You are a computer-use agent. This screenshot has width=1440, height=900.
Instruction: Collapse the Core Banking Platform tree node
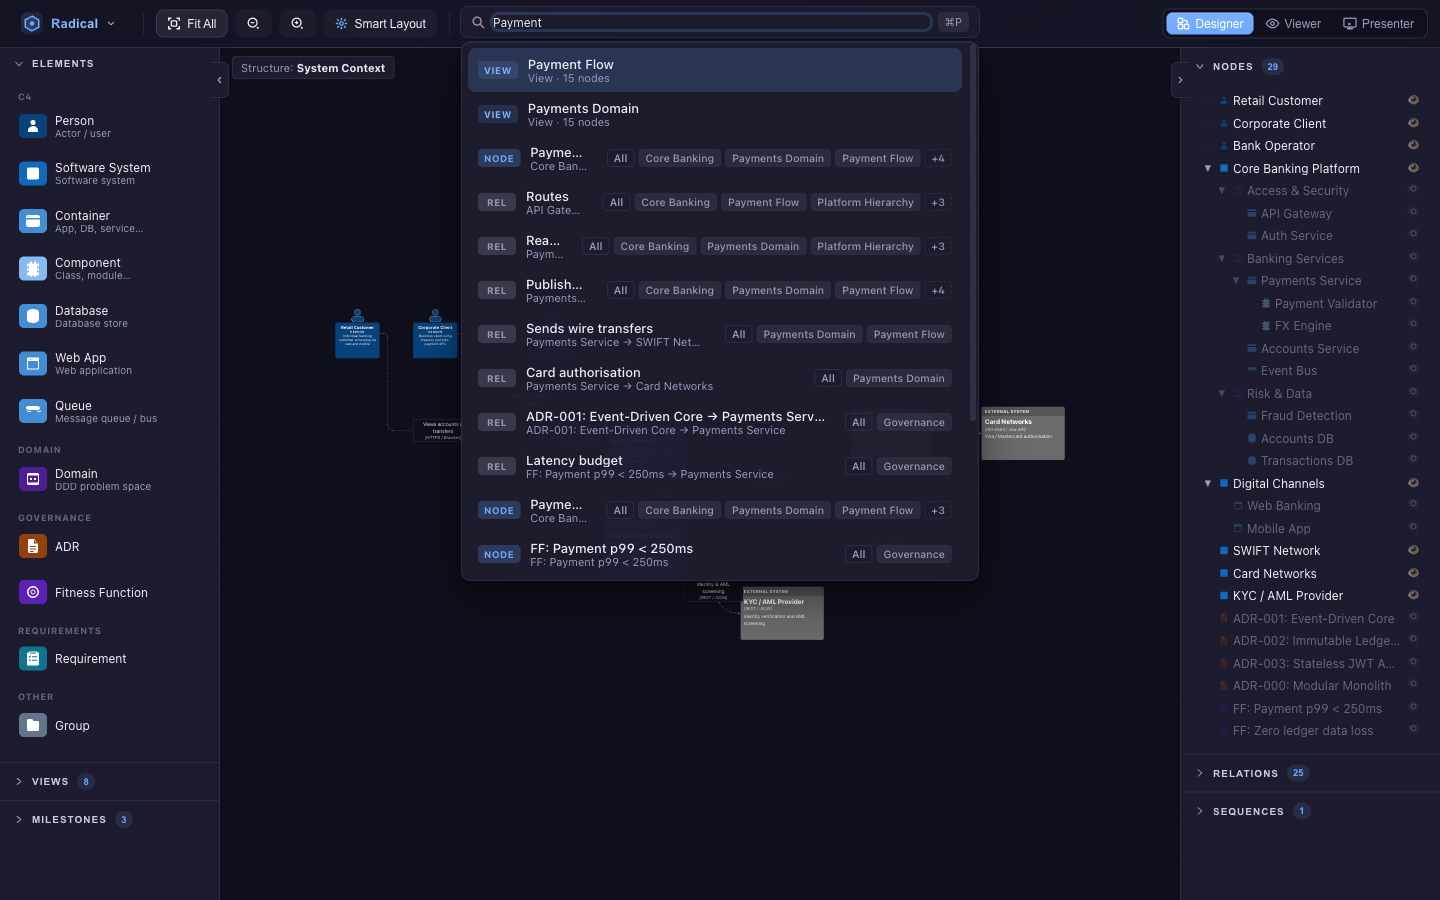tap(1208, 168)
